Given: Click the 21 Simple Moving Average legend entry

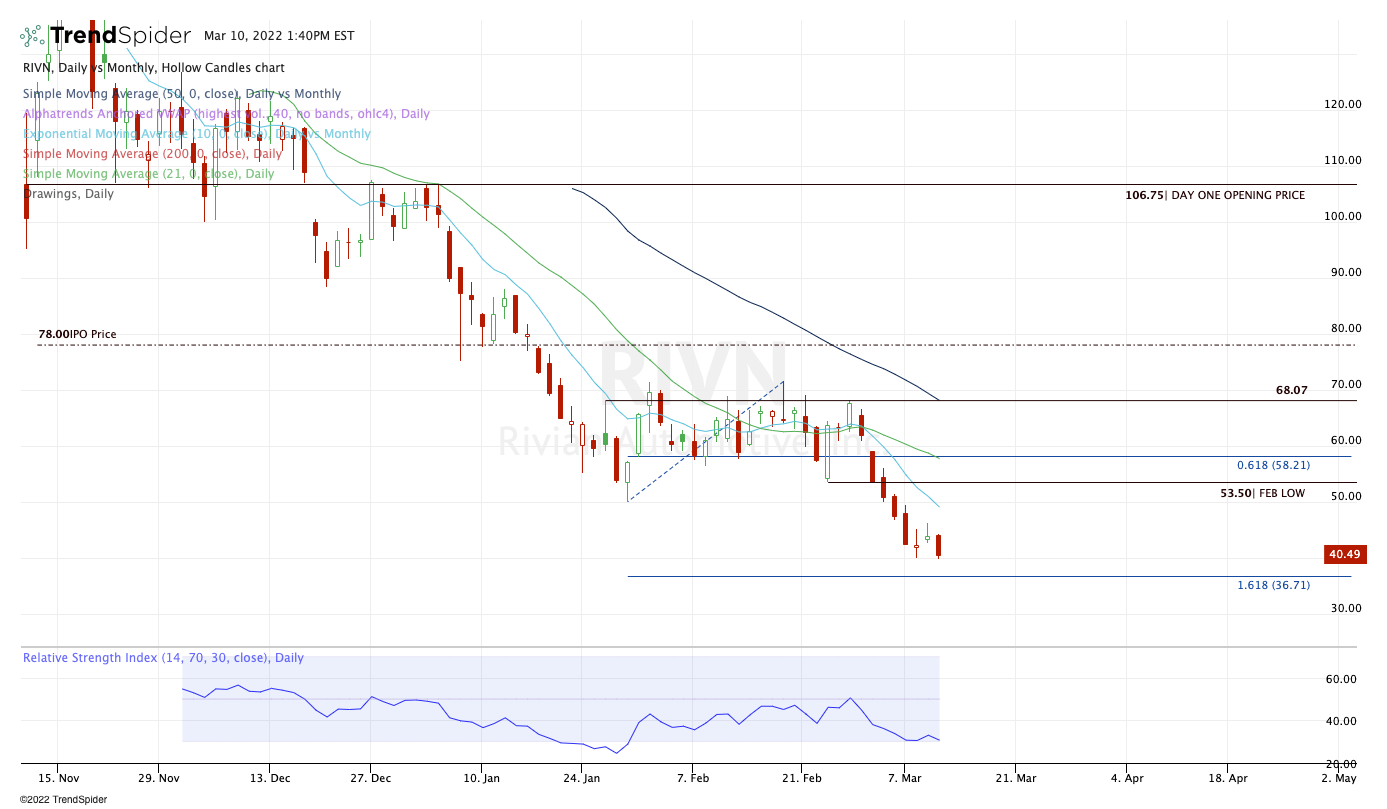Looking at the screenshot, I should (x=148, y=174).
